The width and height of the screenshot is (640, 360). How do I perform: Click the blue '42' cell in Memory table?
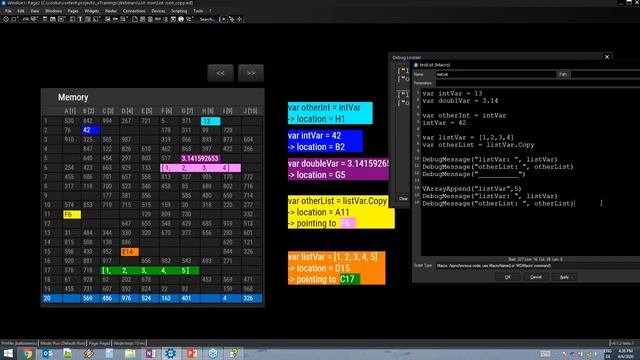[x=91, y=130]
